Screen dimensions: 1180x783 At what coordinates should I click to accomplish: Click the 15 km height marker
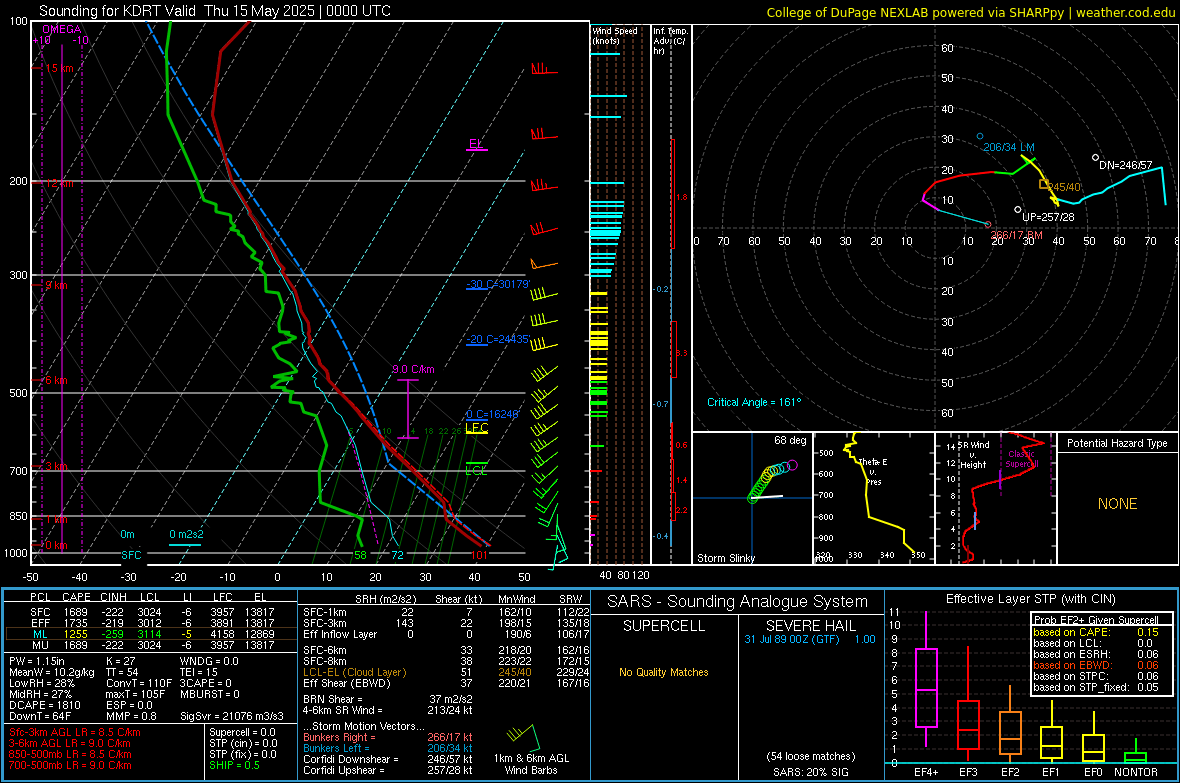click(x=59, y=68)
